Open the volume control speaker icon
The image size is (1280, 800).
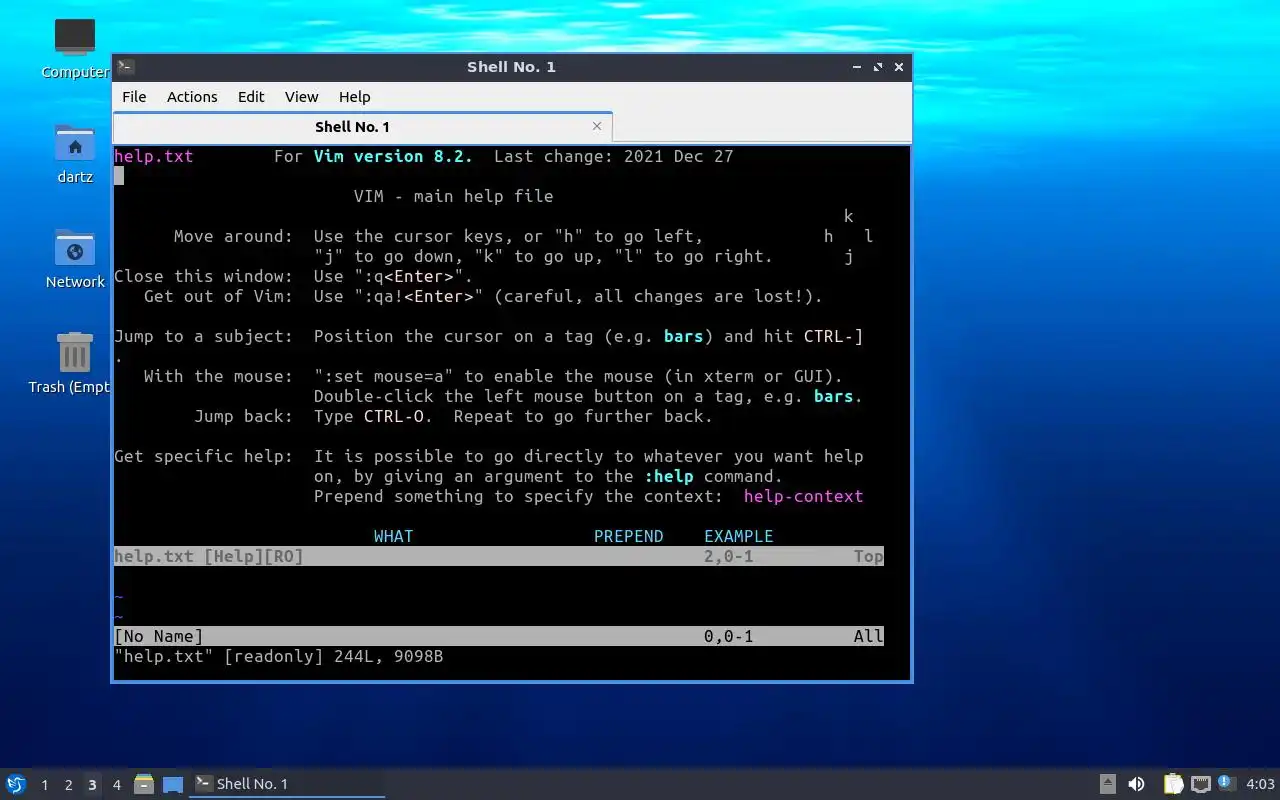coord(1136,784)
